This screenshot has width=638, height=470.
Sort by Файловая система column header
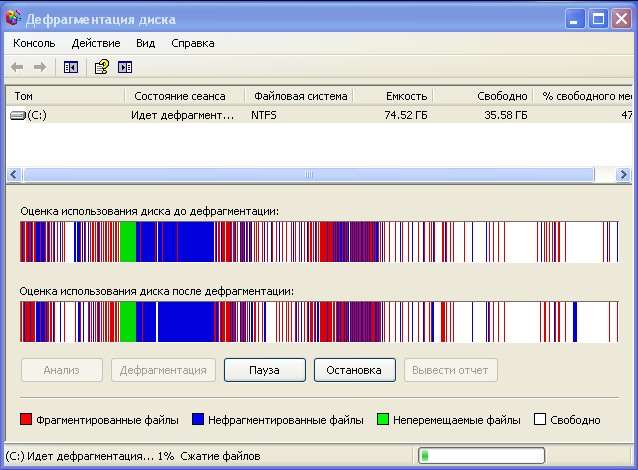click(299, 96)
